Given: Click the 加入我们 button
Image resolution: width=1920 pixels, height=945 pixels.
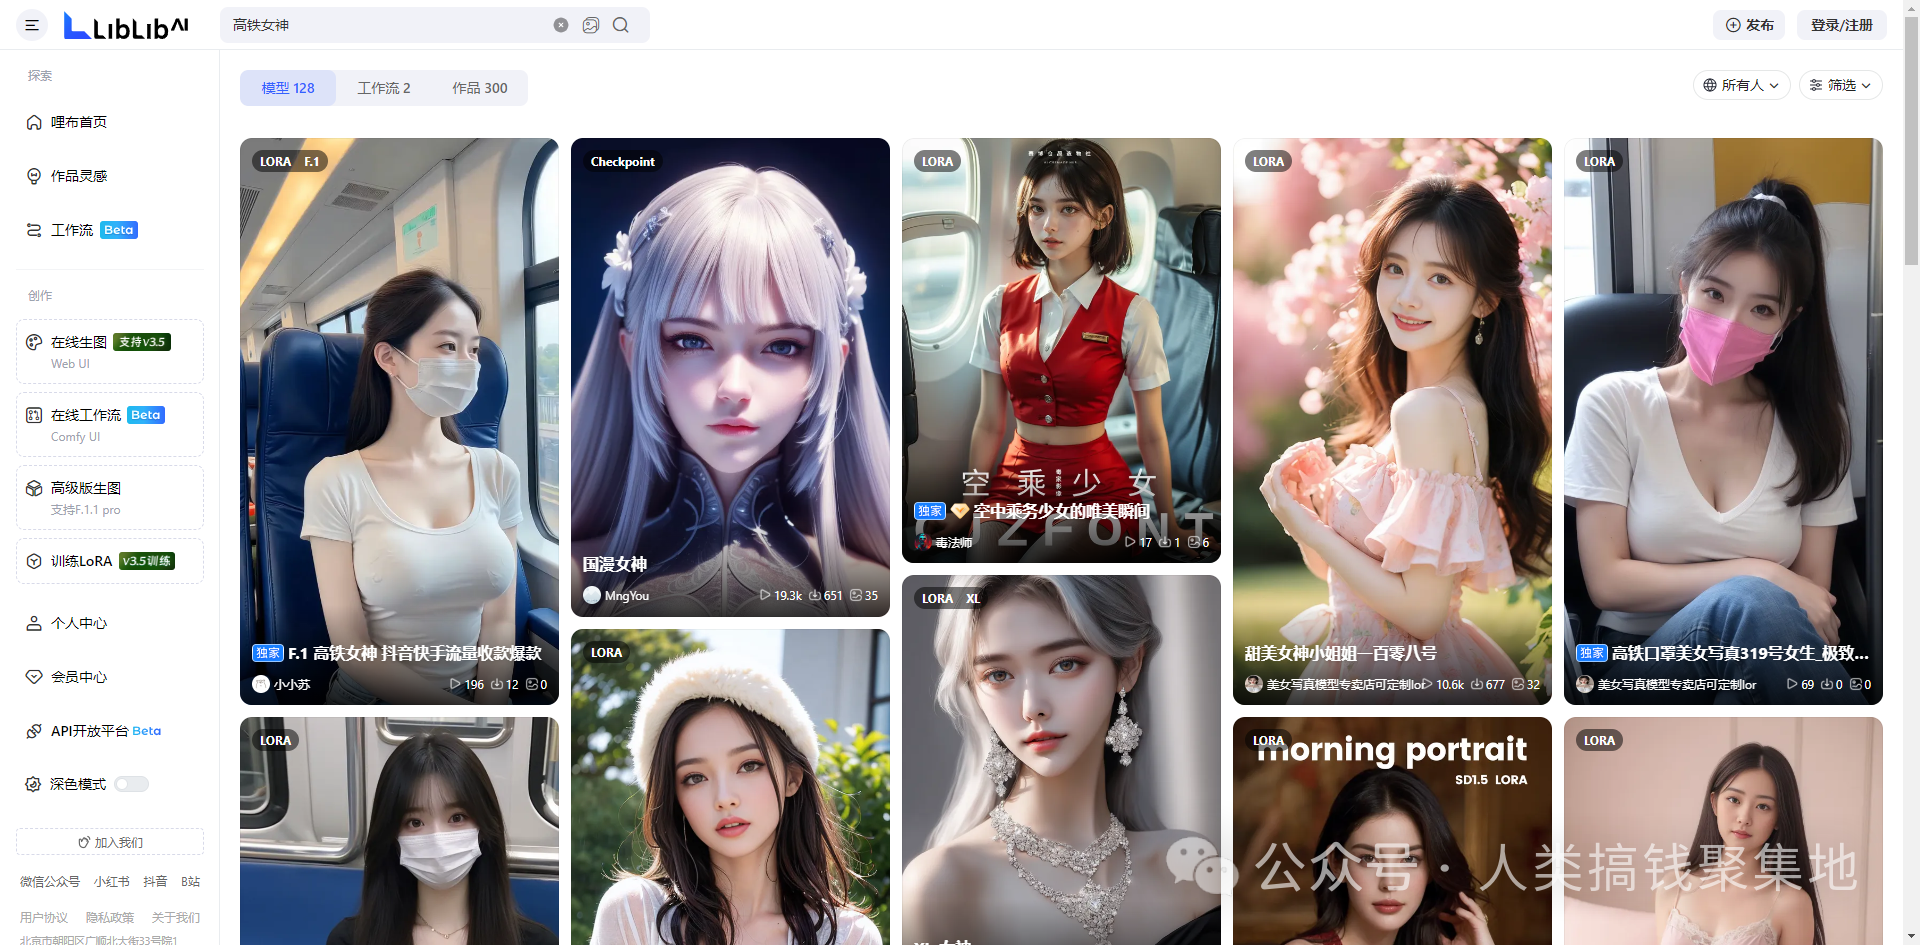Looking at the screenshot, I should [110, 842].
